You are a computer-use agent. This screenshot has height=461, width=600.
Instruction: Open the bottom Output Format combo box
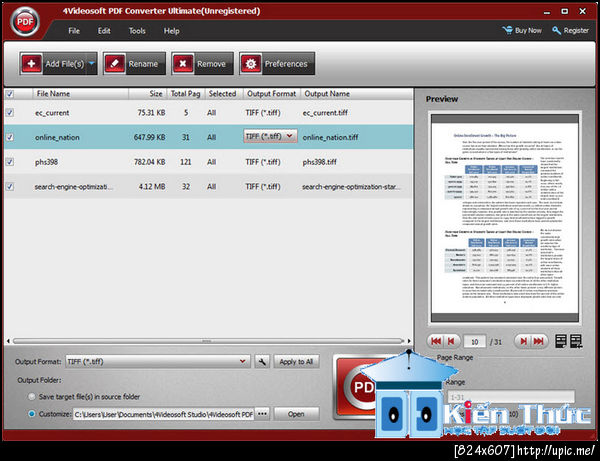(x=158, y=362)
